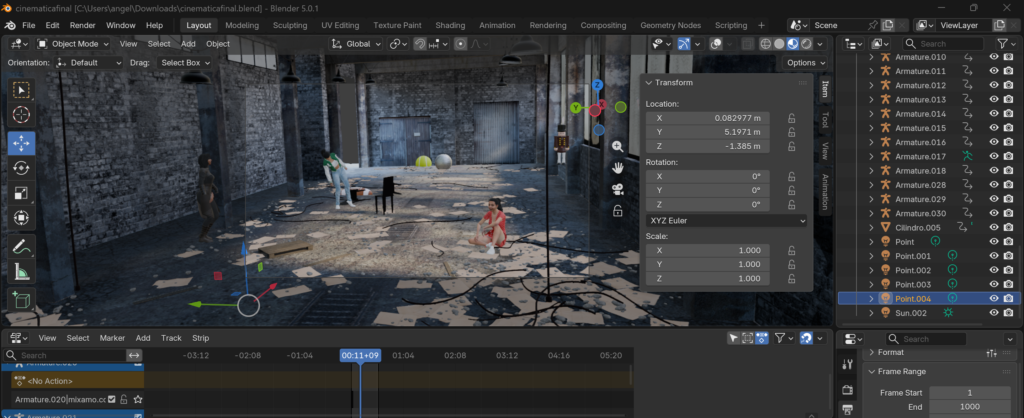The width and height of the screenshot is (1024, 418).
Task: Click the zoom magnifier viewport icon
Action: coord(619,146)
